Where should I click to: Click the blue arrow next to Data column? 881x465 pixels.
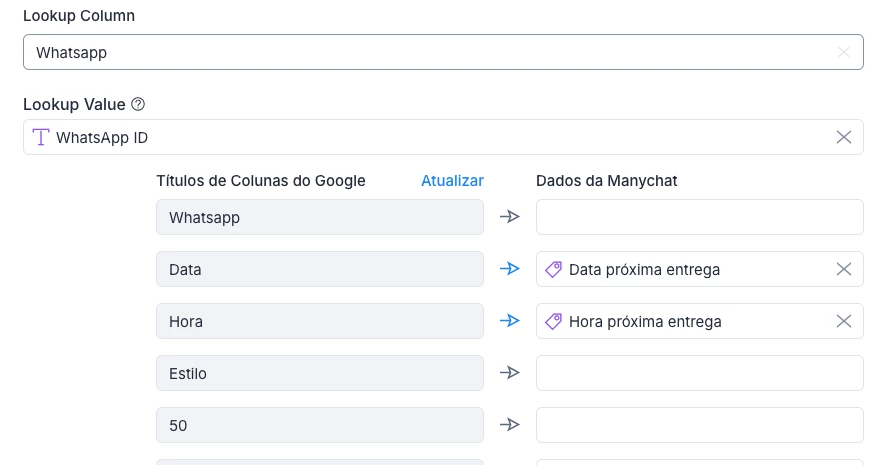510,269
